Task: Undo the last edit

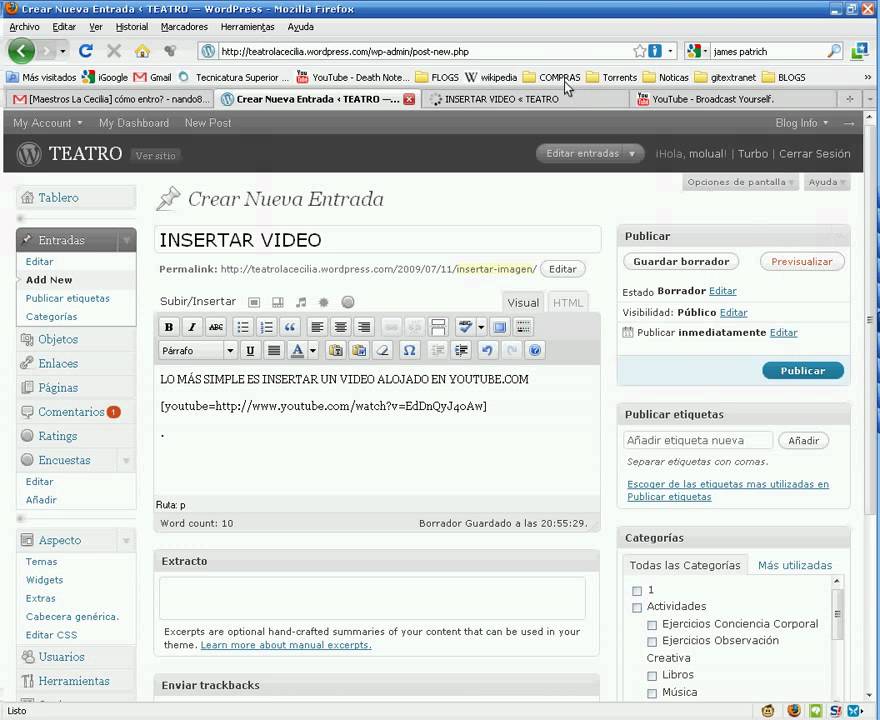Action: [x=488, y=351]
